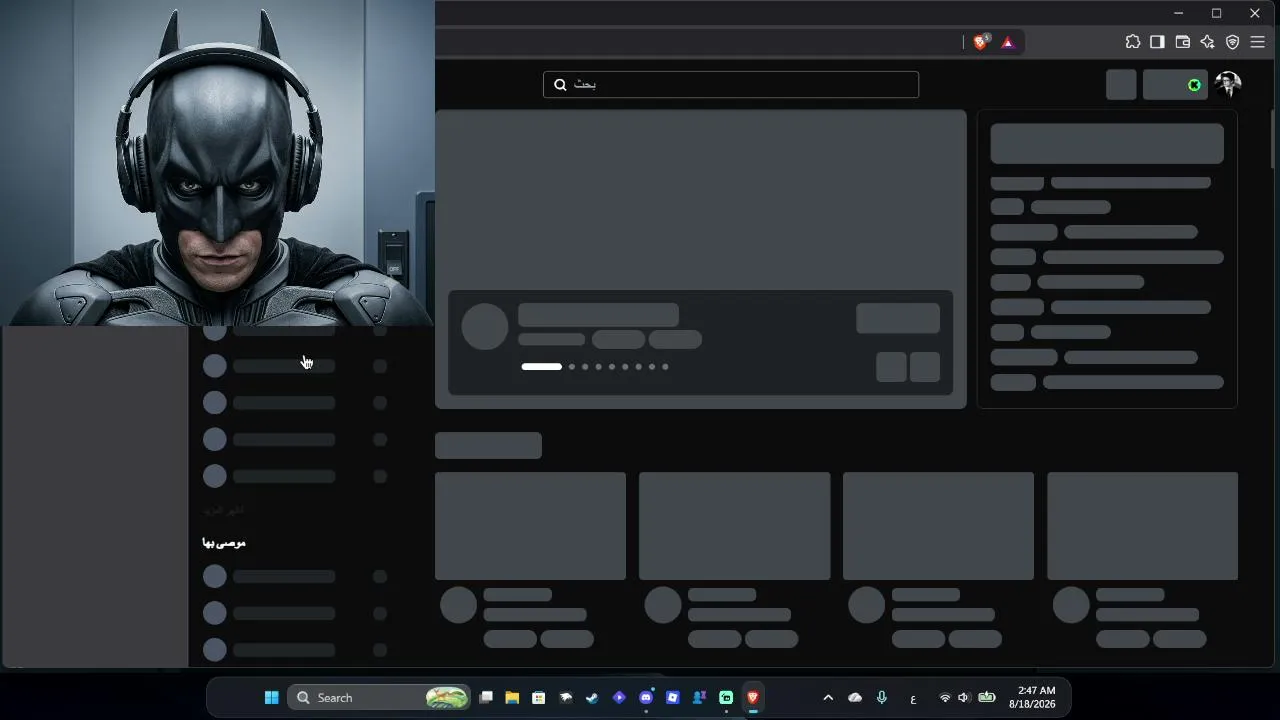This screenshot has width=1280, height=720.
Task: Close the browser window
Action: coord(1255,13)
